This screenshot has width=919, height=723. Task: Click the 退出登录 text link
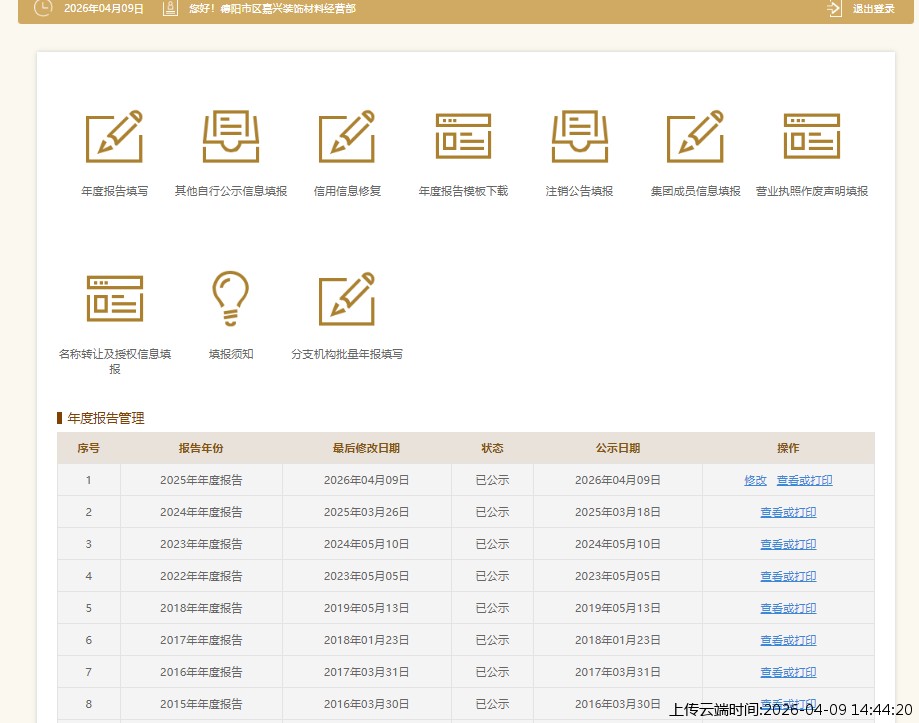pos(873,9)
